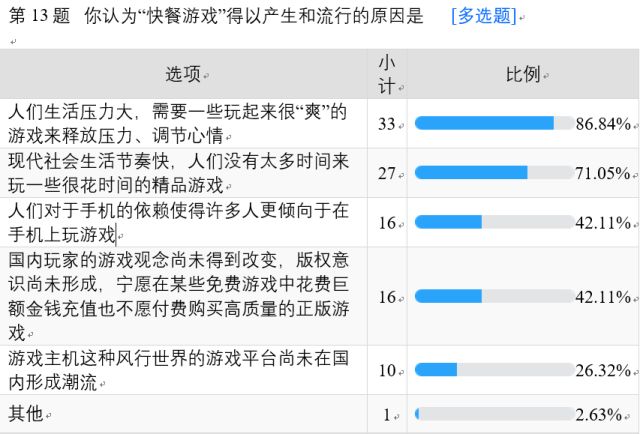Click the progress bar in the 手机依赖 row
The image size is (640, 434).
[494, 222]
